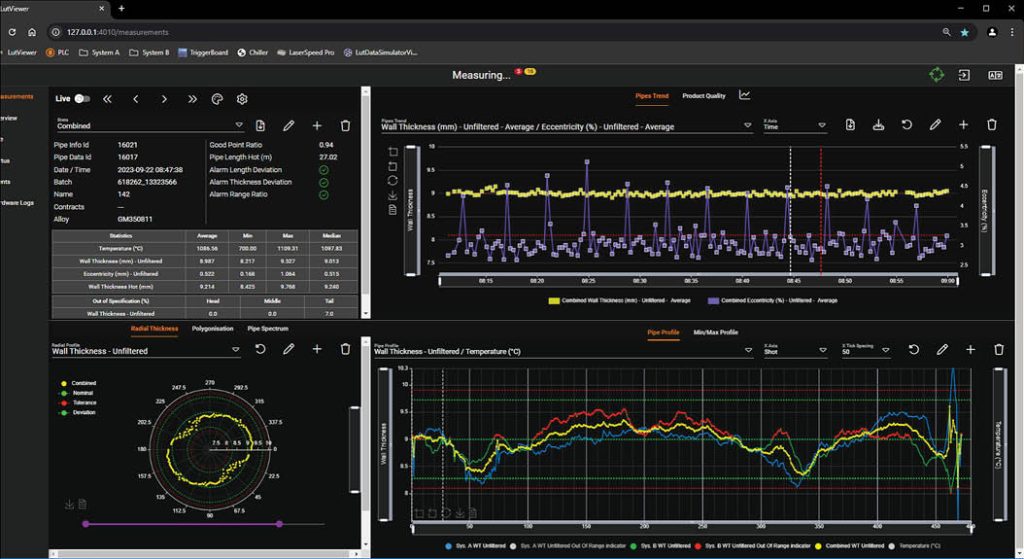This screenshot has height=559, width=1024.
Task: Open the TriggerBoard bookmark
Action: pos(204,52)
